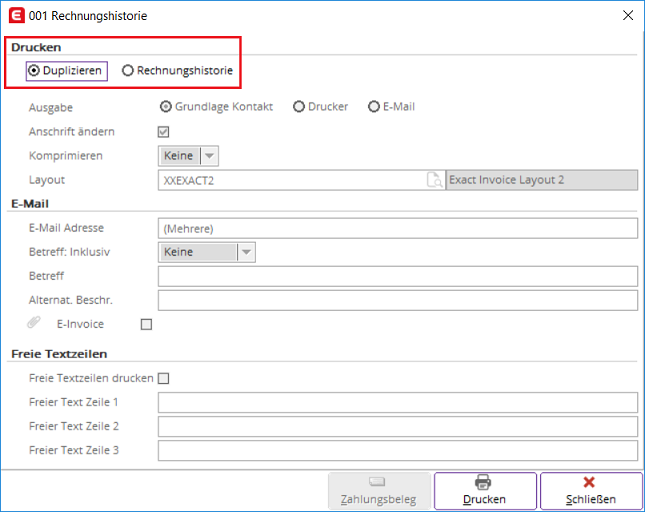Click the Freier Text Zeile 1 field
Image resolution: width=645 pixels, height=512 pixels.
click(x=398, y=403)
